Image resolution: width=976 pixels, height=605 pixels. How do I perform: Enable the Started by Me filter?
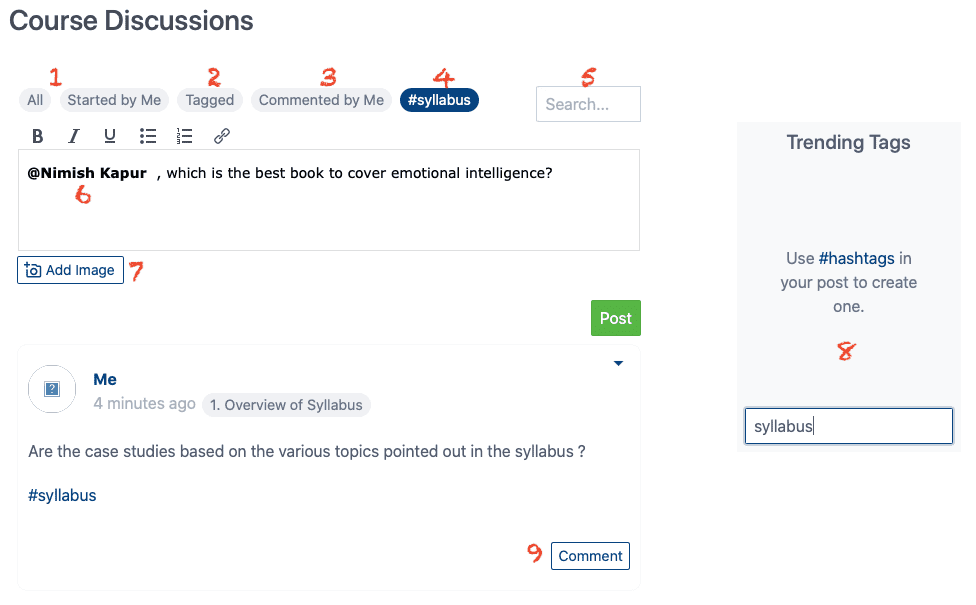point(113,99)
